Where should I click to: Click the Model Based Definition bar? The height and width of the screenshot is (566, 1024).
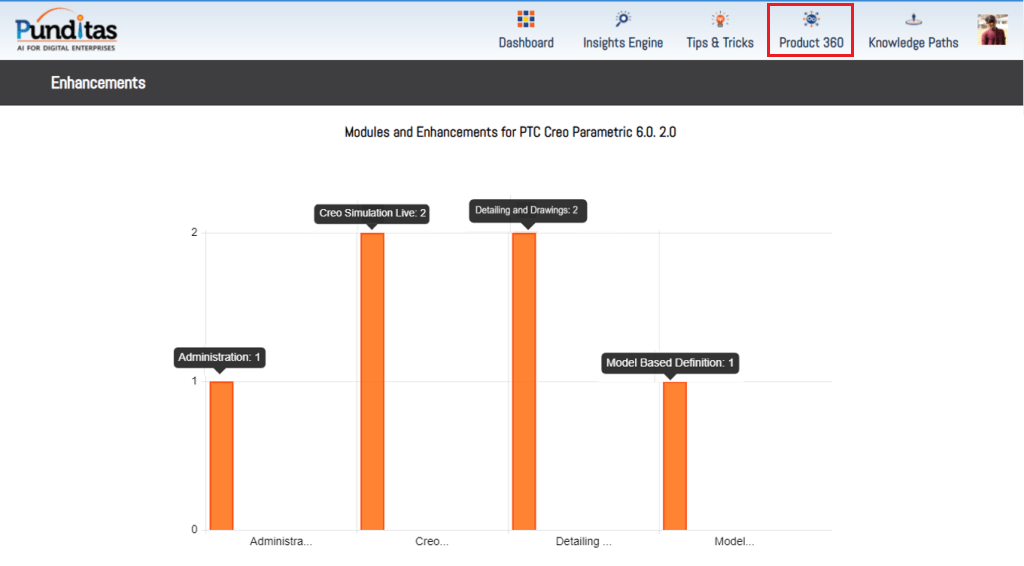[x=675, y=455]
